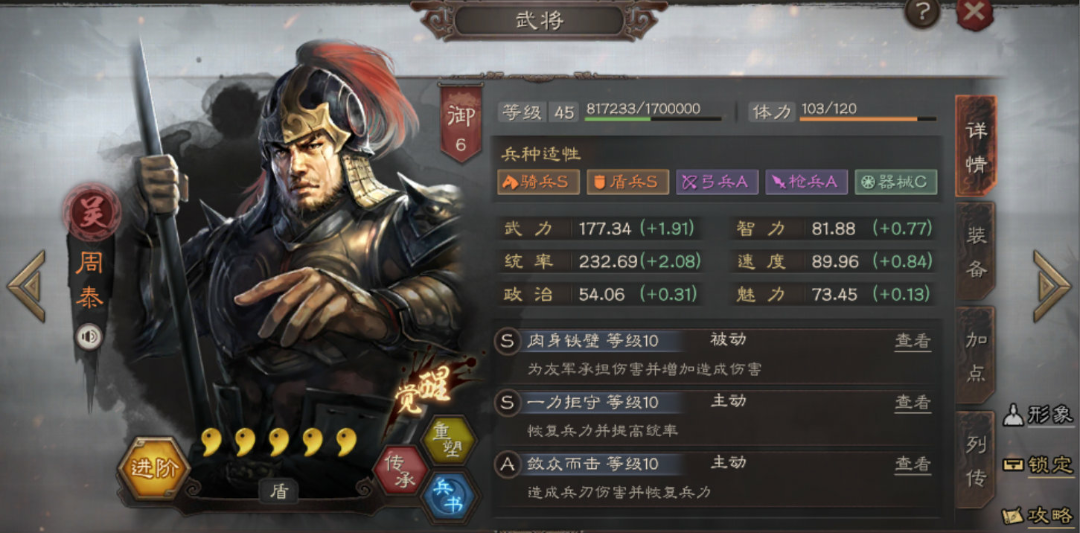View details of 肉身铁壁 via 查看

913,340
